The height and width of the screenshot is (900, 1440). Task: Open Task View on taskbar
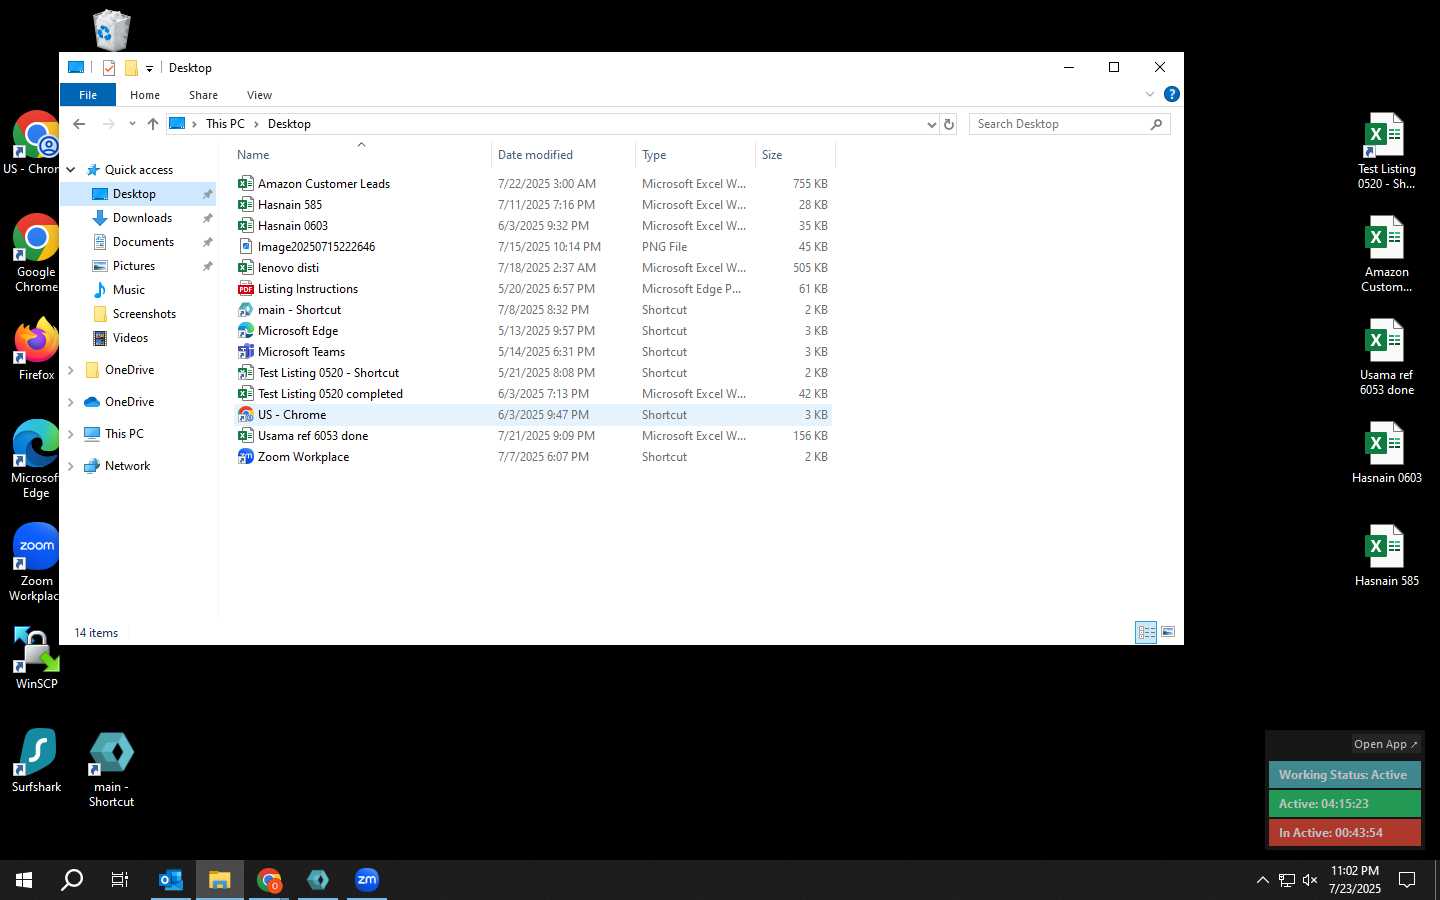point(120,880)
